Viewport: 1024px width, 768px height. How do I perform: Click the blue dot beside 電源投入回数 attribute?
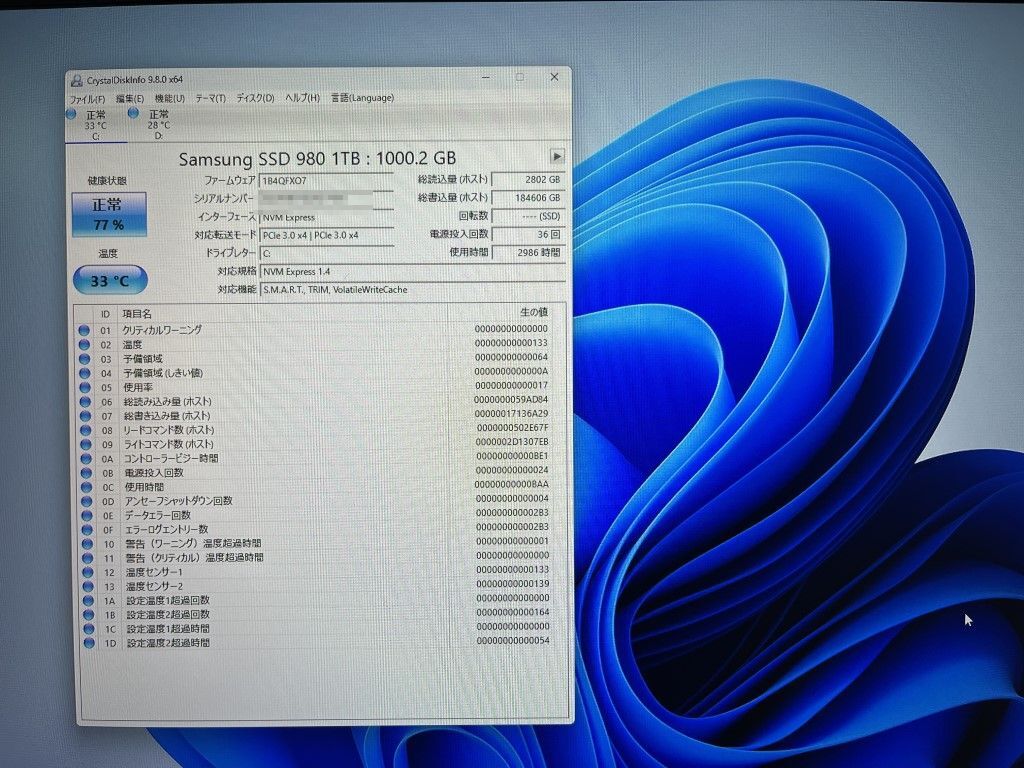pyautogui.click(x=86, y=473)
